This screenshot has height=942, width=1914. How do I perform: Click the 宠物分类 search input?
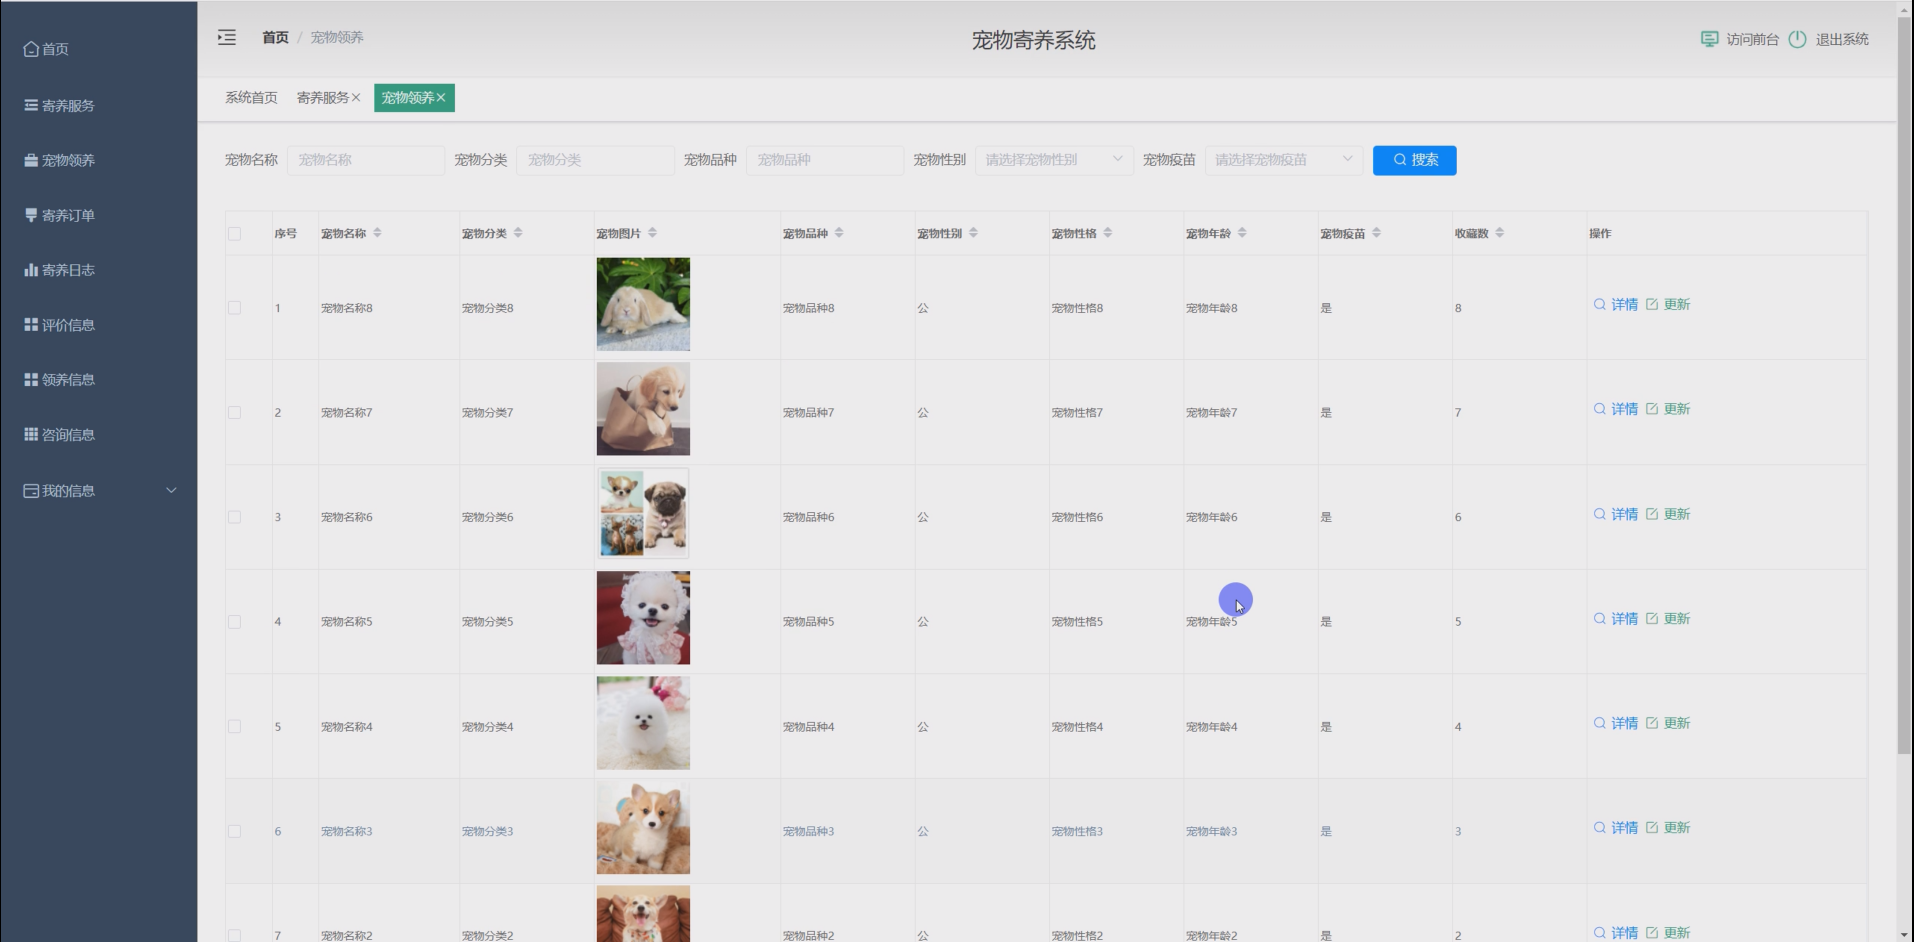[x=595, y=160]
